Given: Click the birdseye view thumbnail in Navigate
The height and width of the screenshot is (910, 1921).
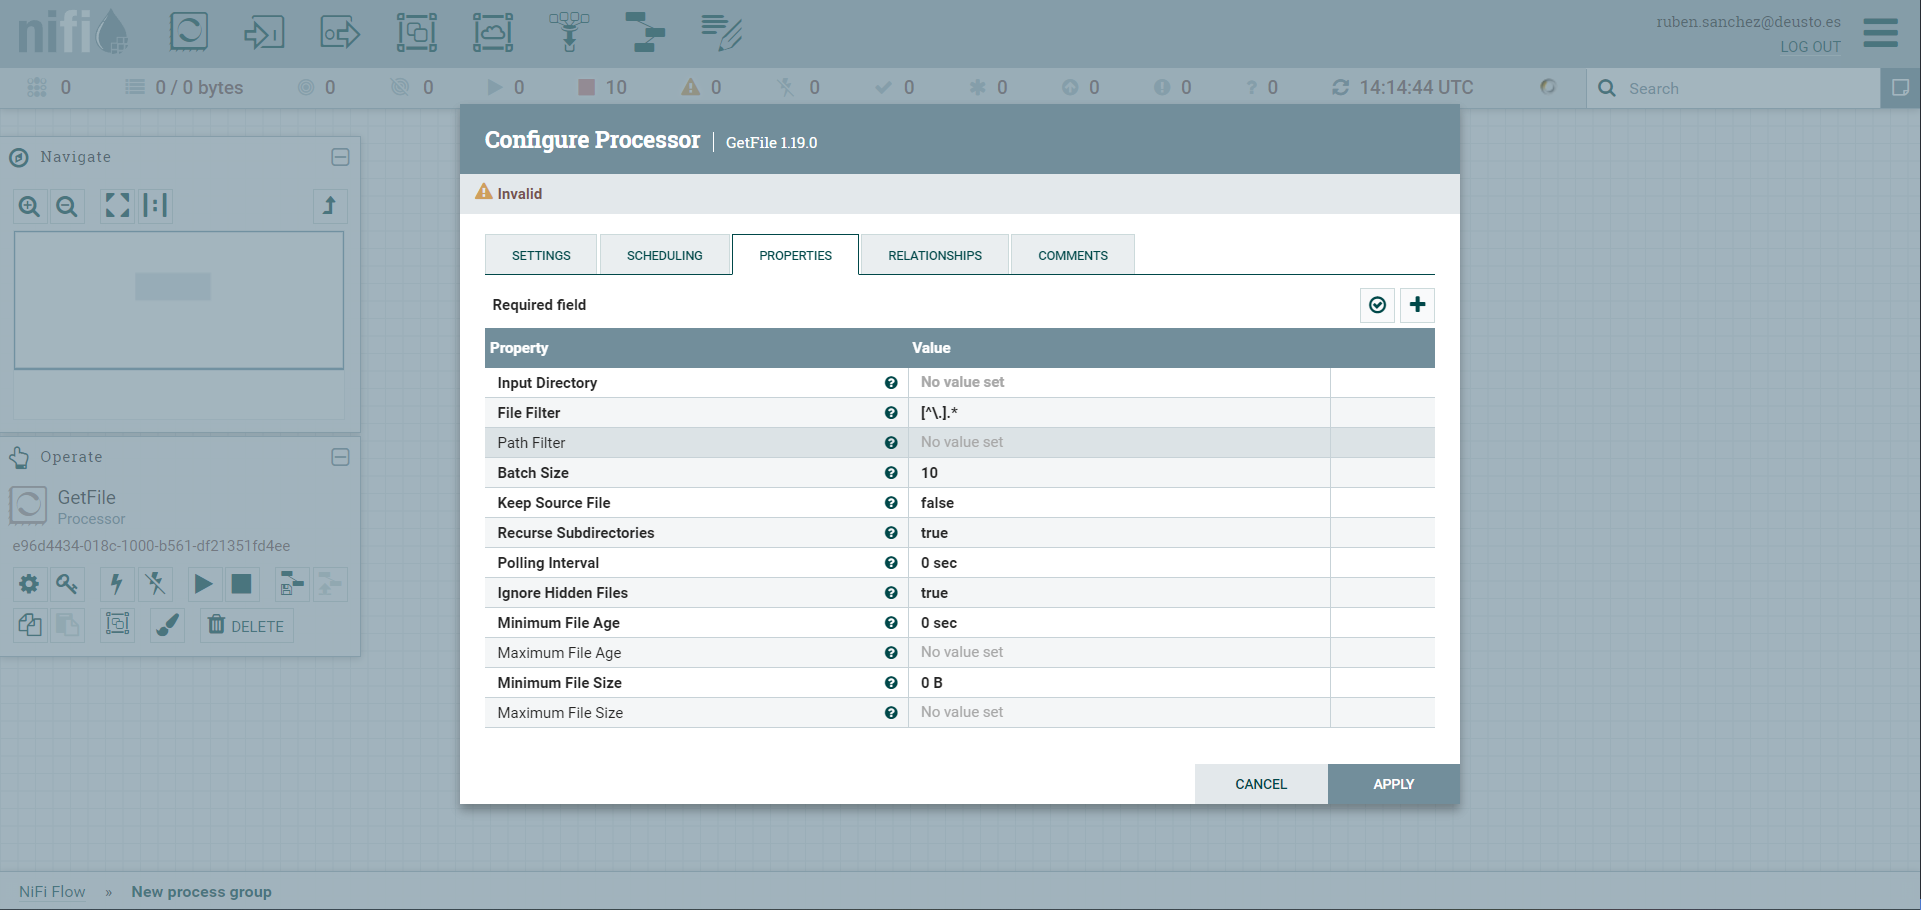Looking at the screenshot, I should [179, 300].
